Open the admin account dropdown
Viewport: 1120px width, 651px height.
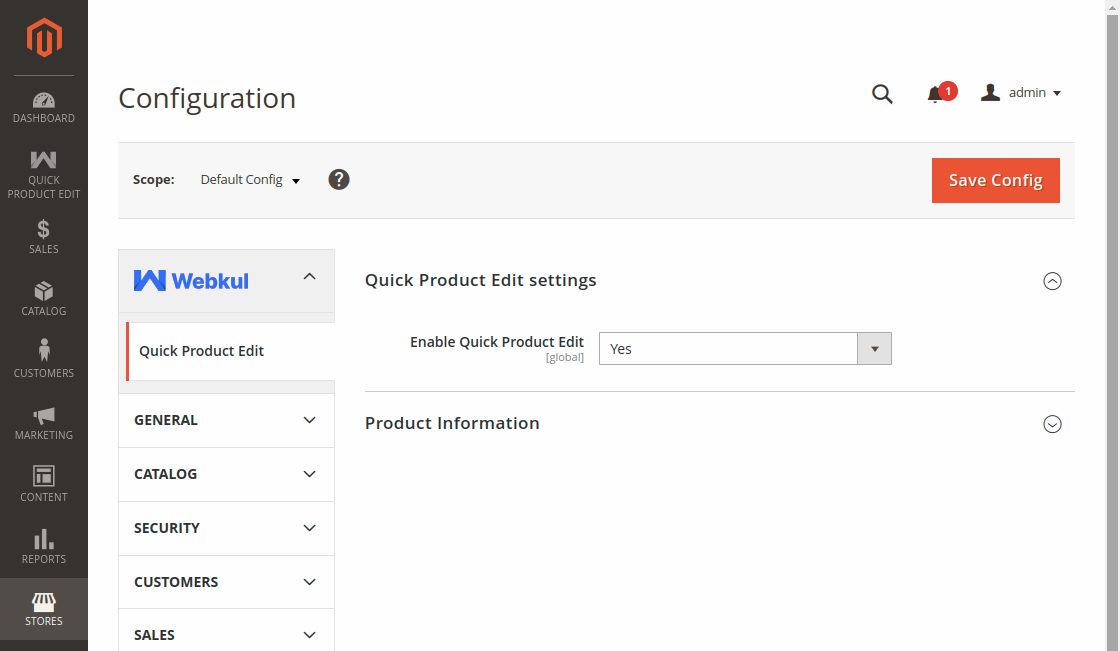tap(1021, 93)
